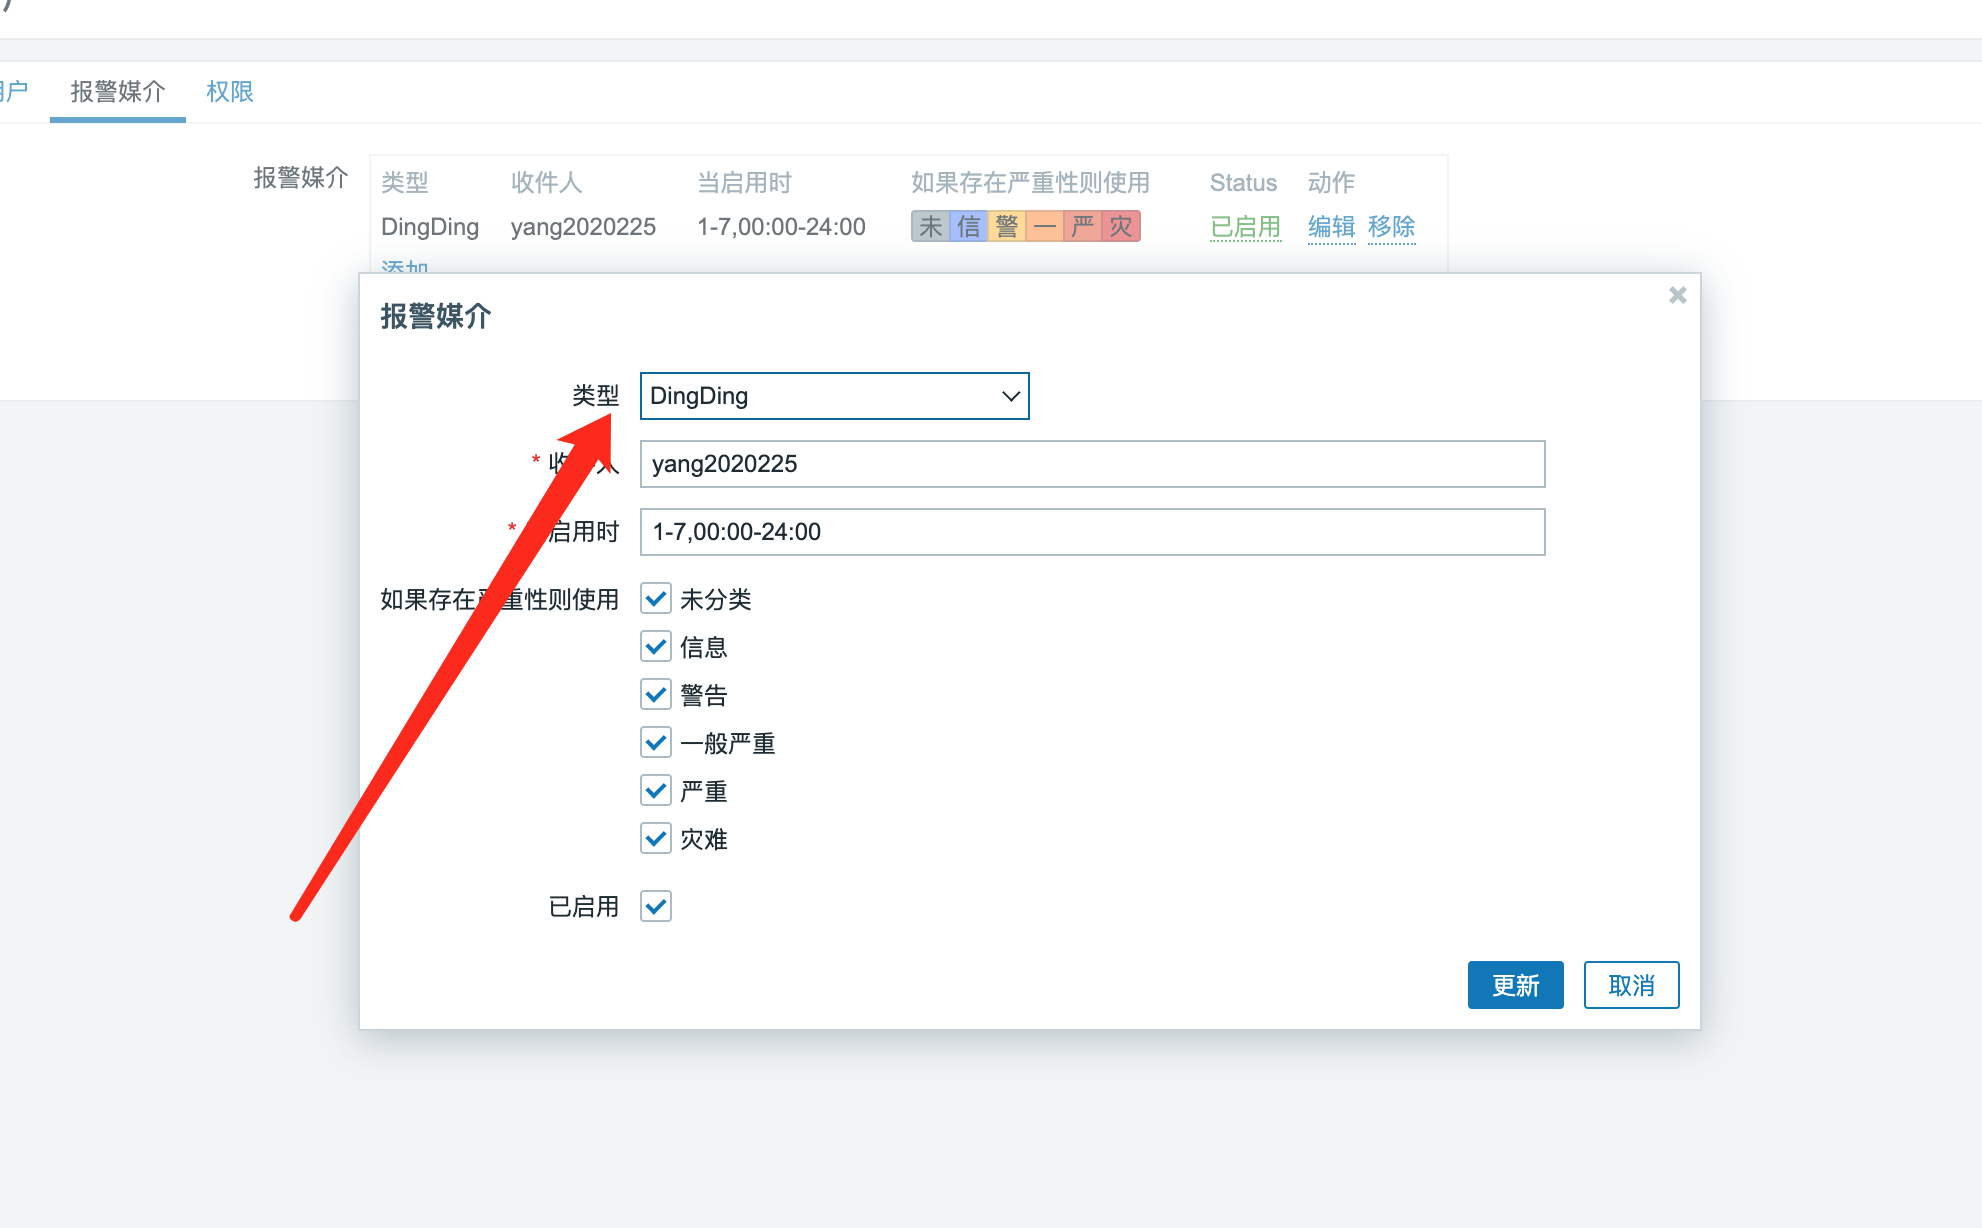Uncheck the 警告 severity checkbox

656,695
